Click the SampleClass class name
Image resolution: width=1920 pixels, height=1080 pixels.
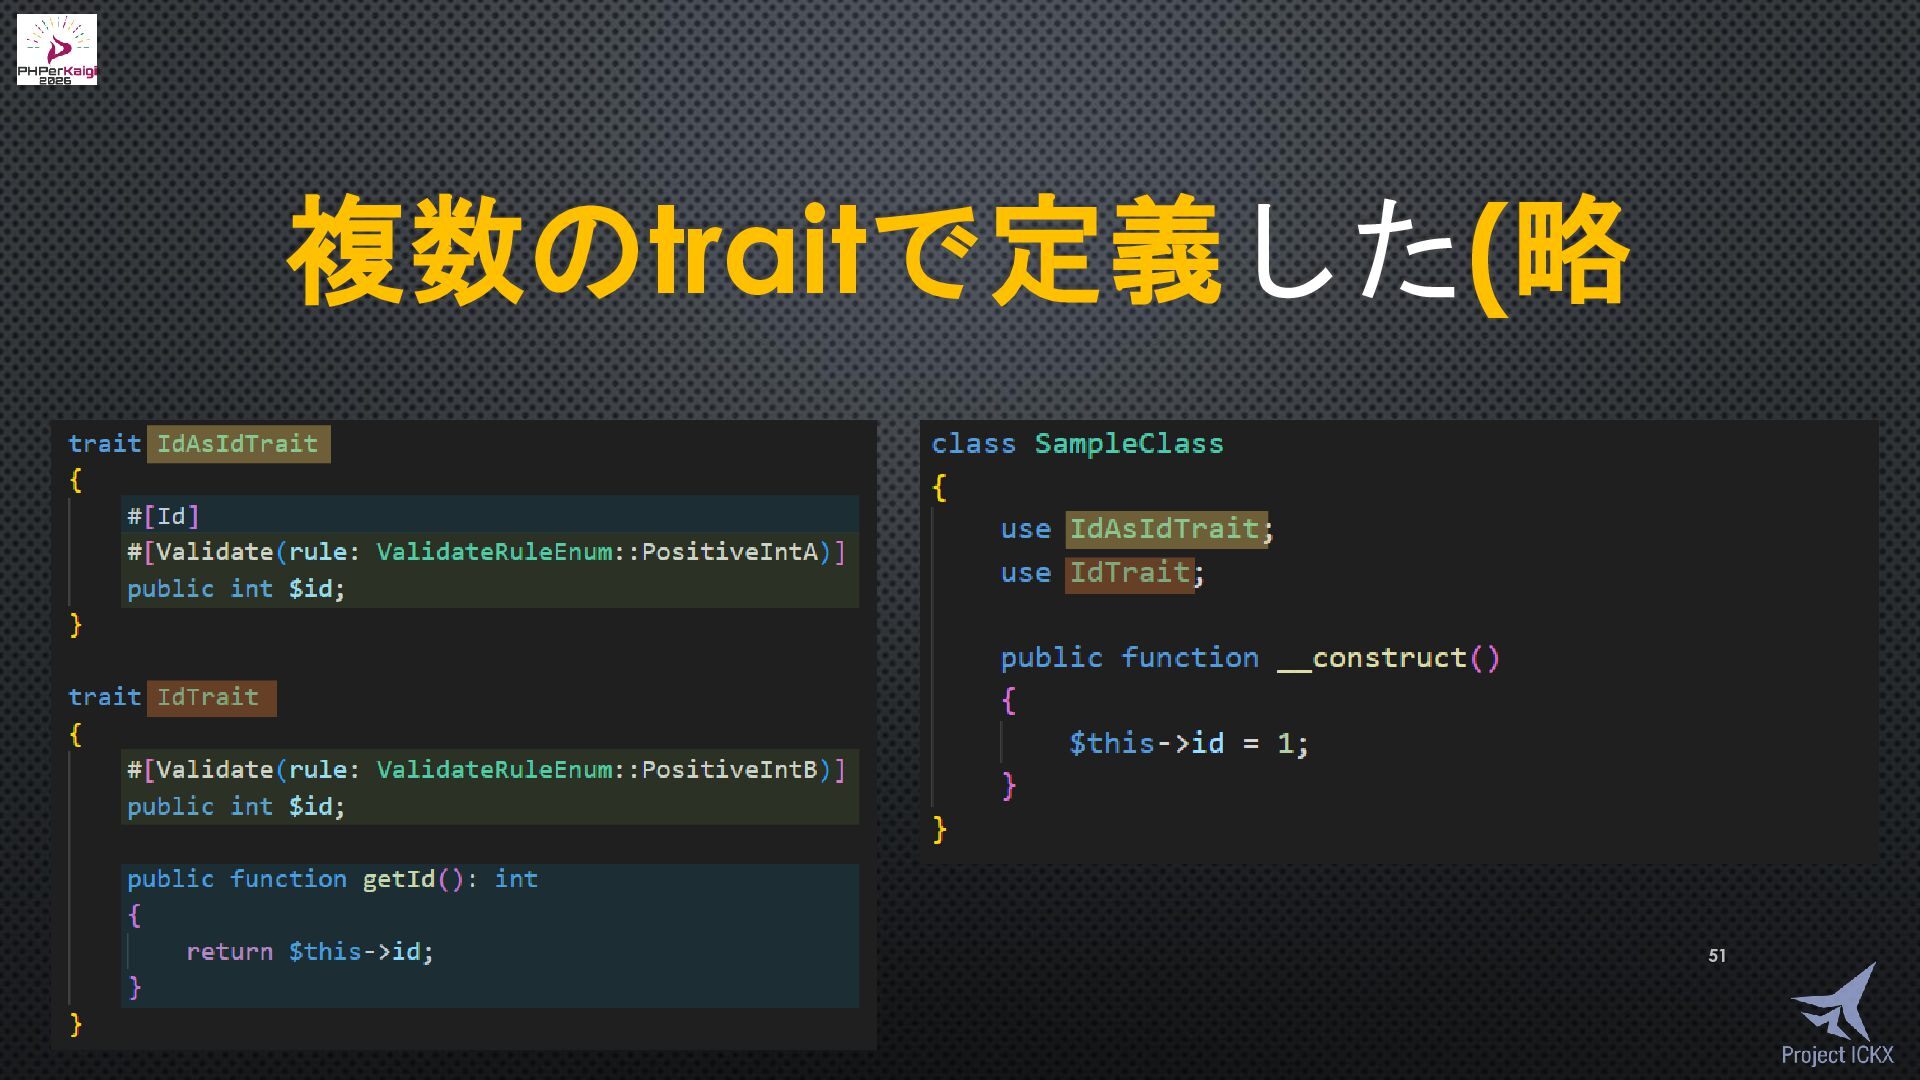(x=1128, y=444)
